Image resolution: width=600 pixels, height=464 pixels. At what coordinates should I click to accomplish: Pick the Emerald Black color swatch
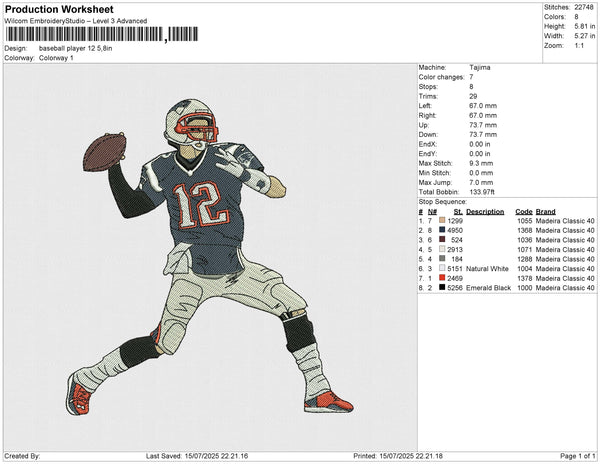(442, 287)
